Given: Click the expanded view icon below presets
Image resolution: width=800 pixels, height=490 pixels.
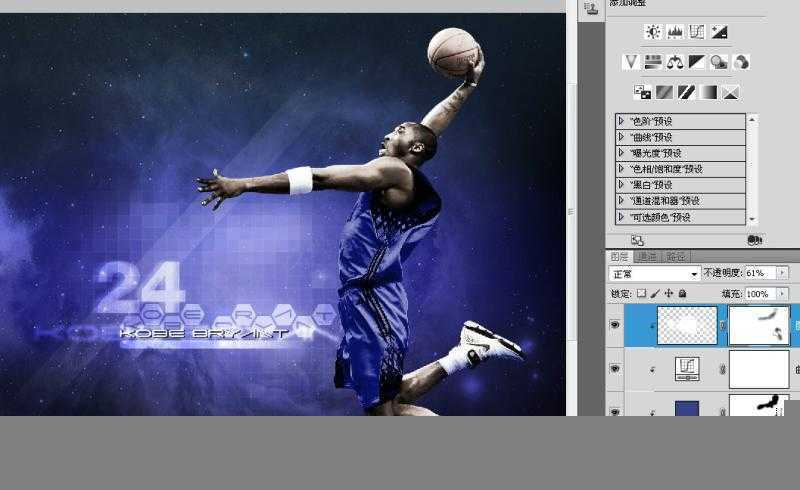Looking at the screenshot, I should tap(637, 240).
